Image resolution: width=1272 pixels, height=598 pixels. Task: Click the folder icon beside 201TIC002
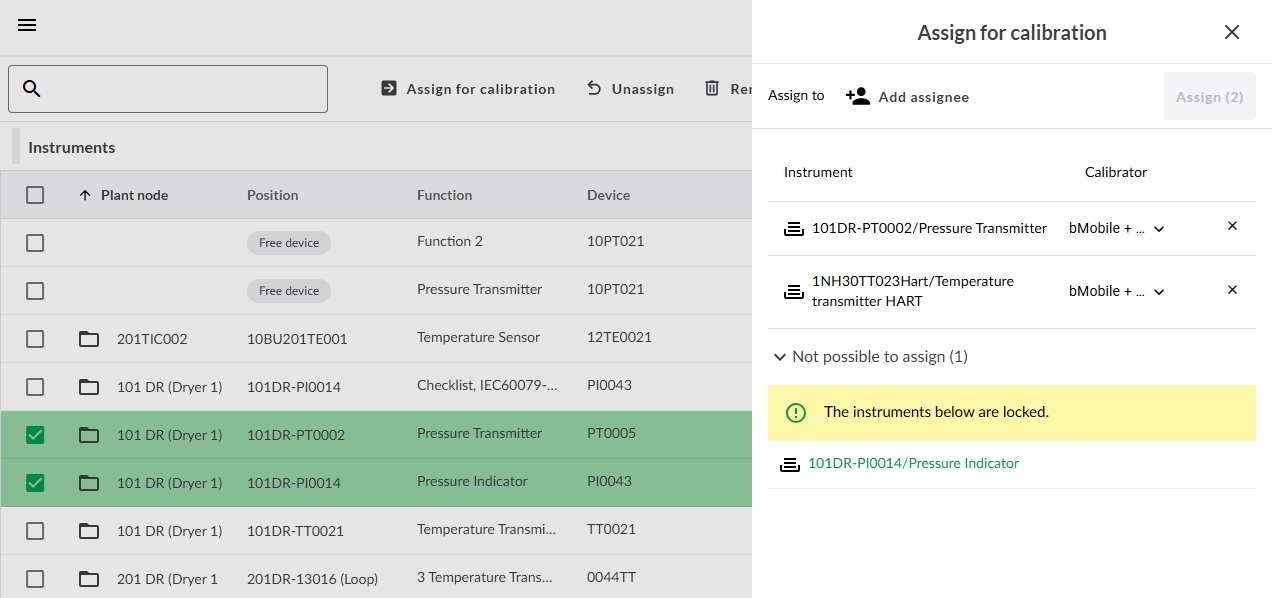pyautogui.click(x=89, y=339)
